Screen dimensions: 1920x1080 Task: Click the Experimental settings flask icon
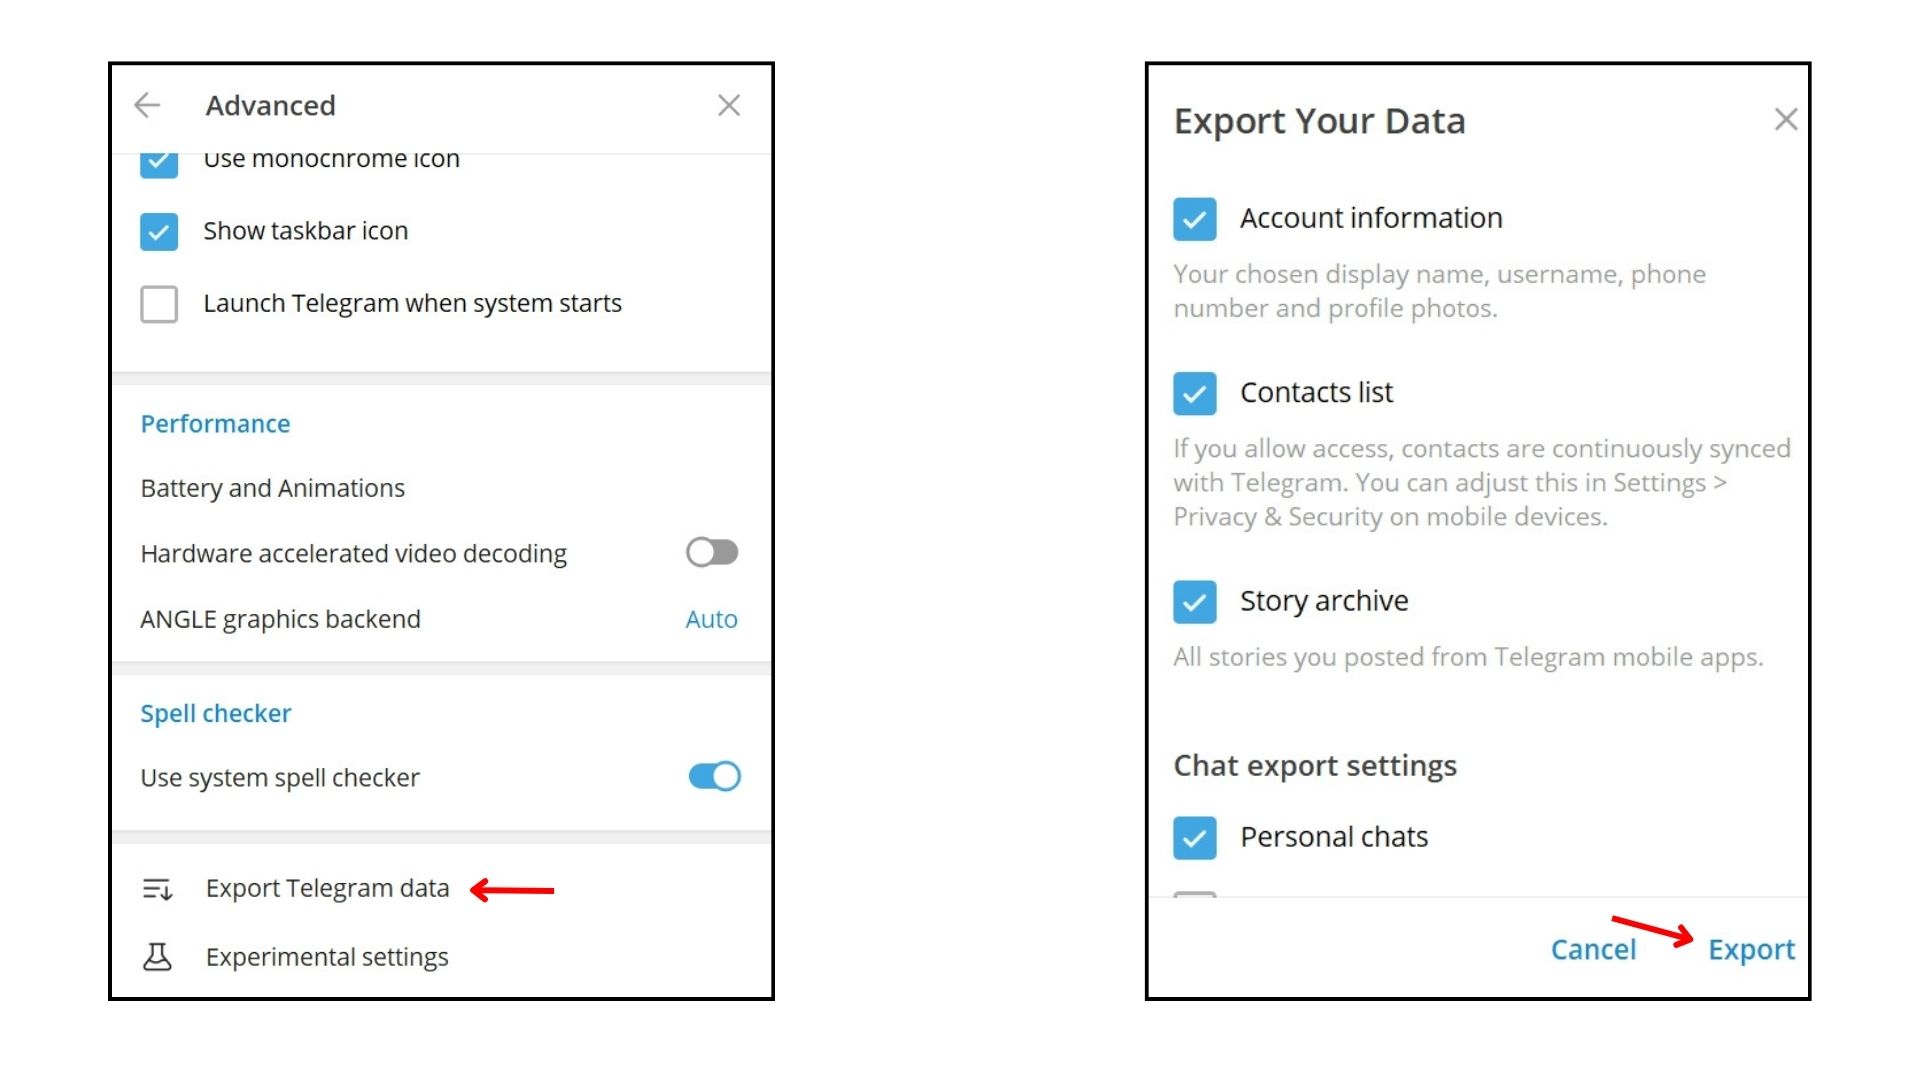pos(158,957)
